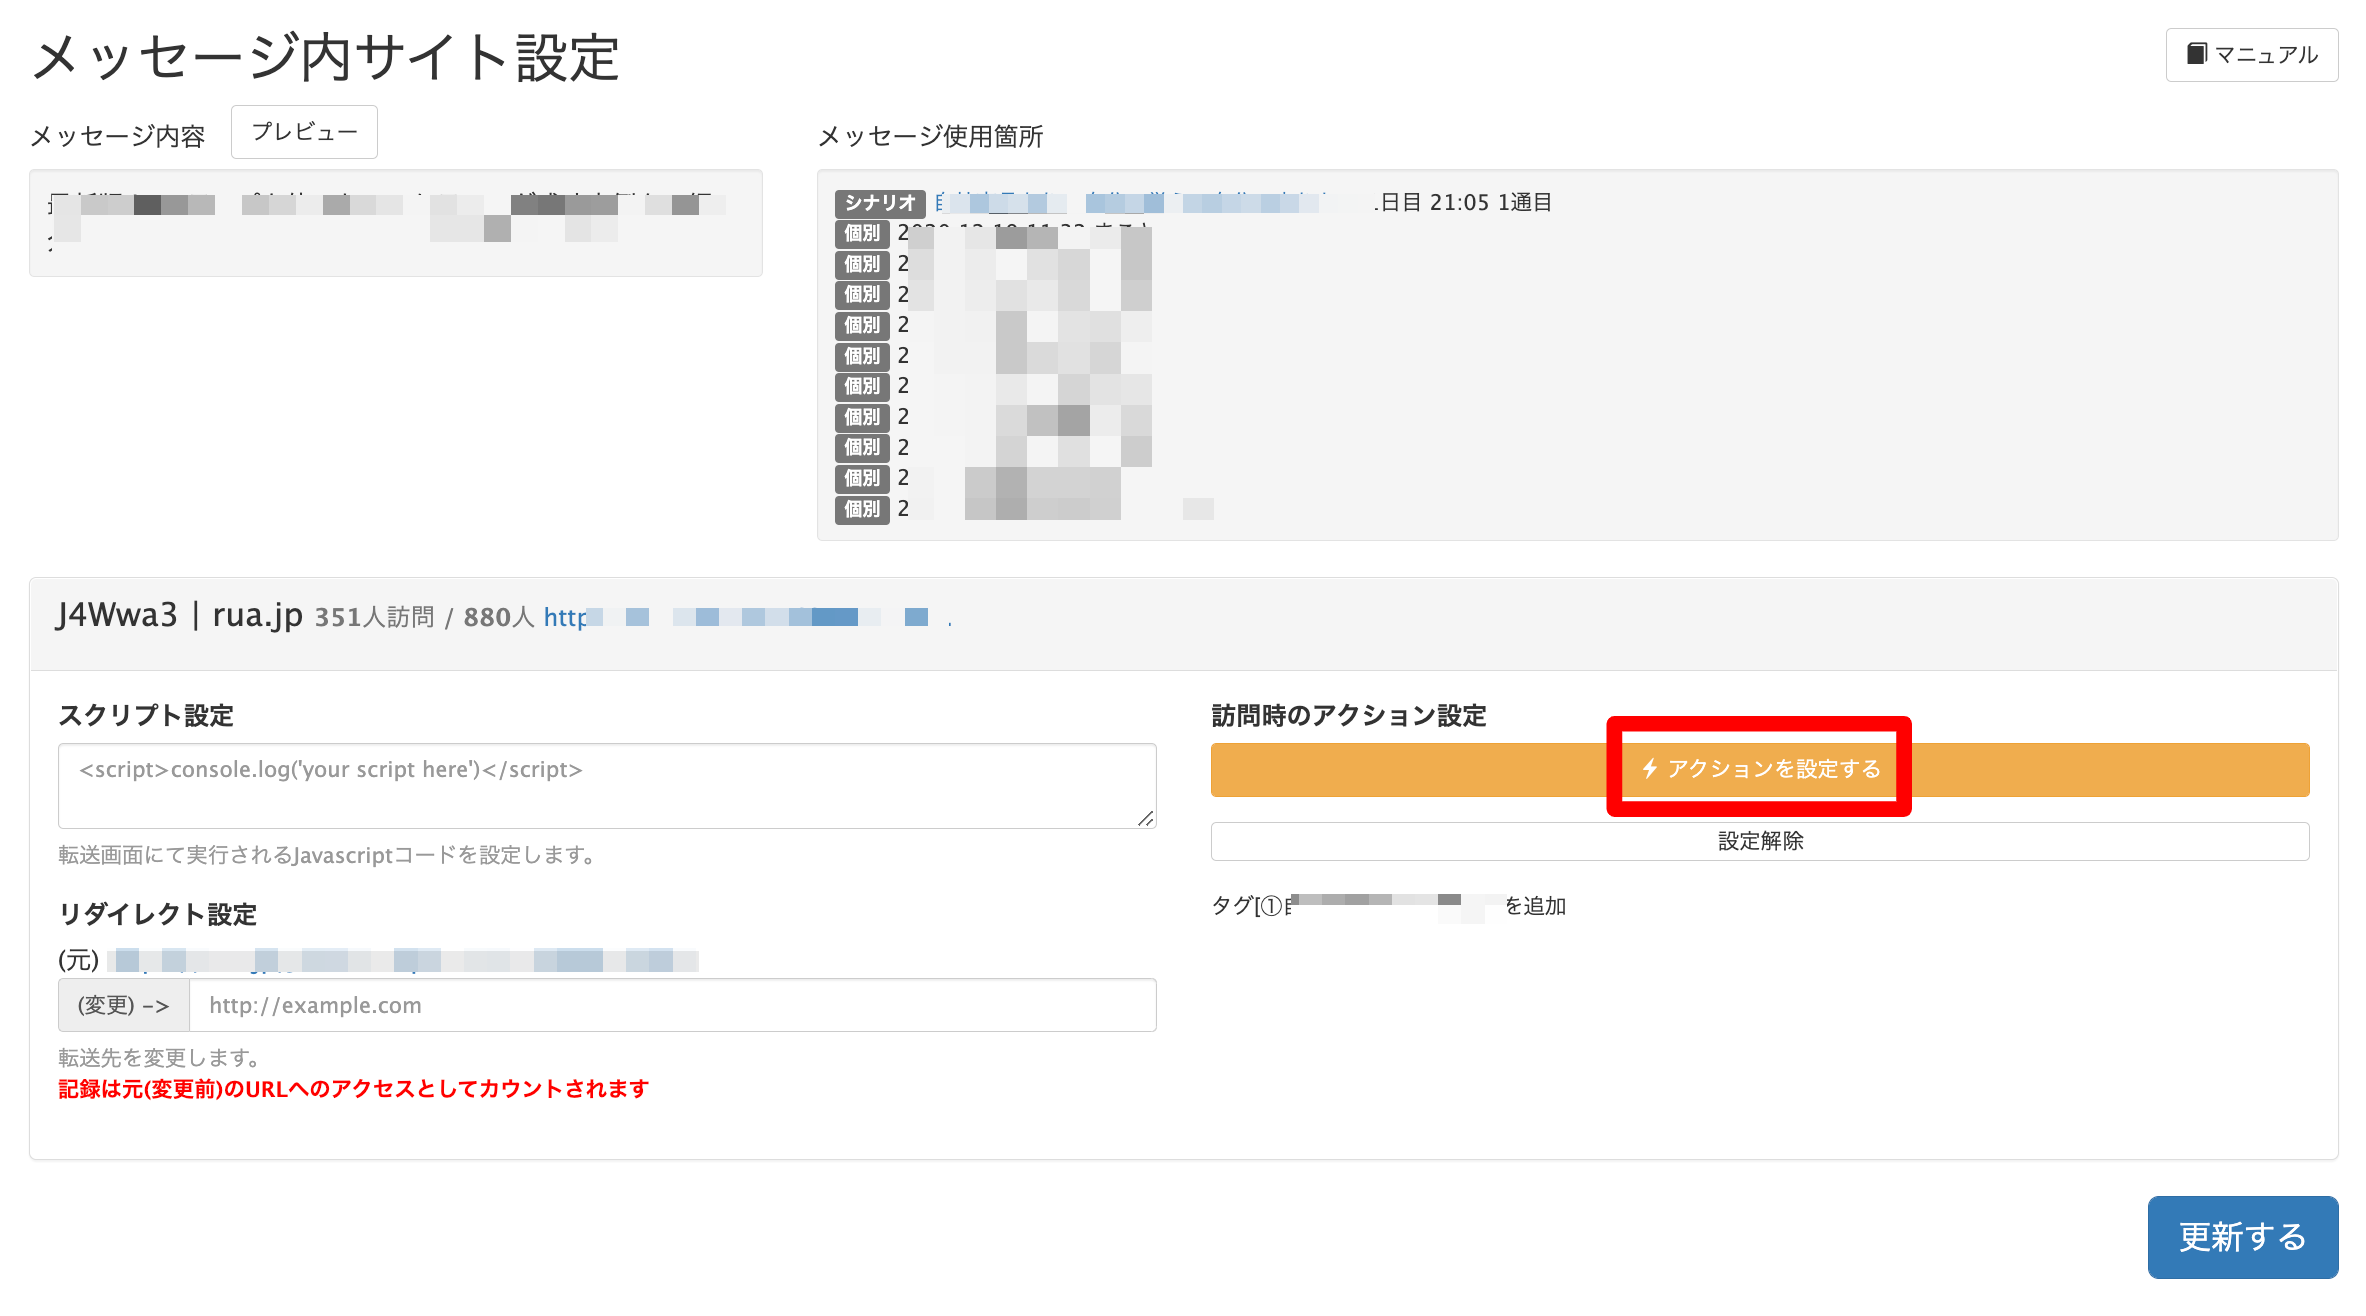Click the J4Wwa3 | rua.jp heading
Screen dimensions: 2366x1316
click(x=179, y=615)
